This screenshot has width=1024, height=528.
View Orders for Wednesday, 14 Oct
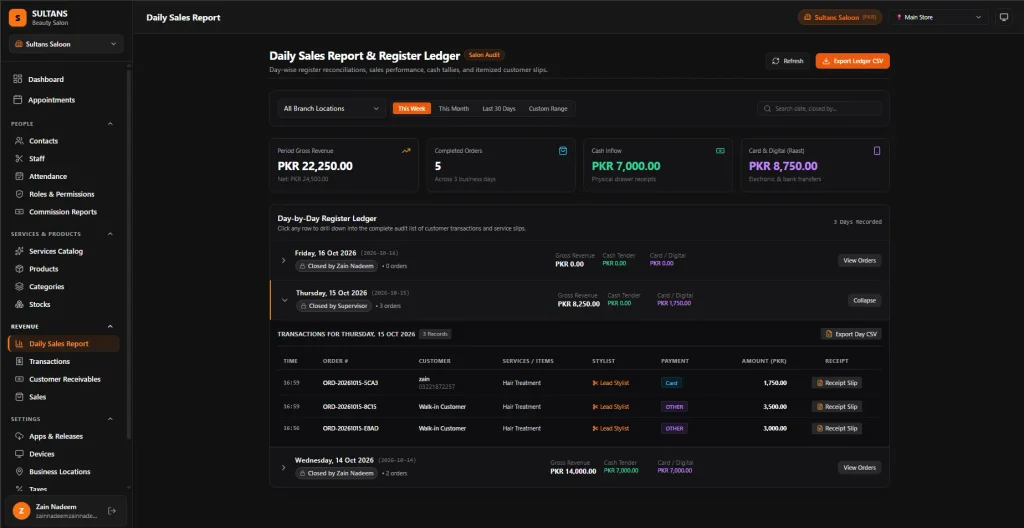click(x=859, y=467)
